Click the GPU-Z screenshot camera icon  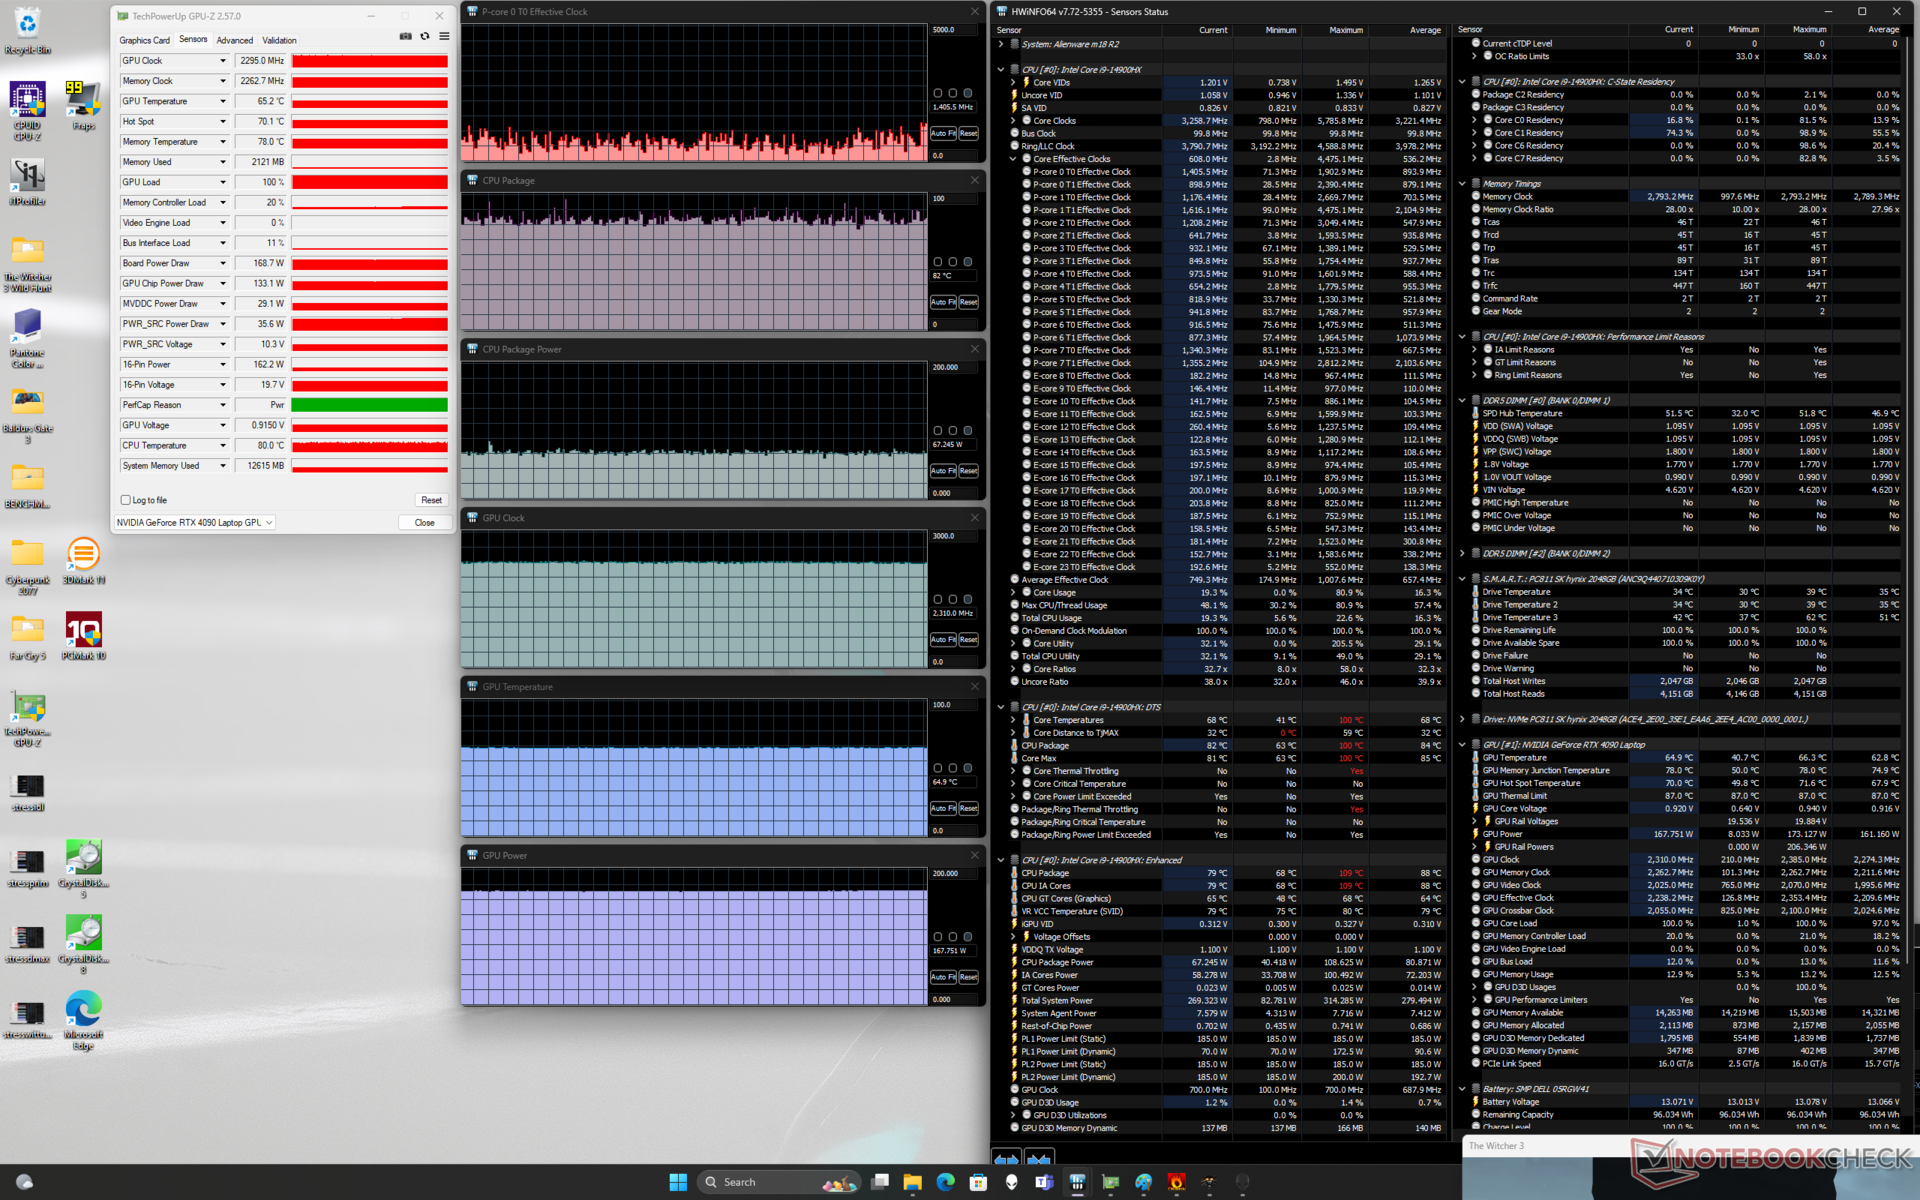(405, 36)
